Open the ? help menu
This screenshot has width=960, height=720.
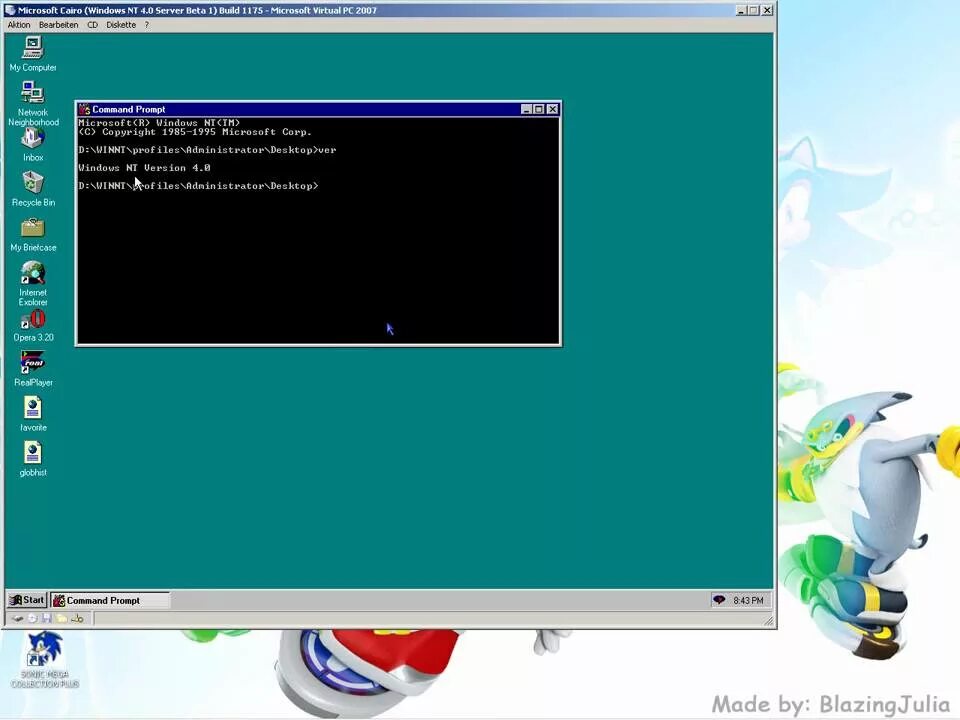click(x=147, y=25)
